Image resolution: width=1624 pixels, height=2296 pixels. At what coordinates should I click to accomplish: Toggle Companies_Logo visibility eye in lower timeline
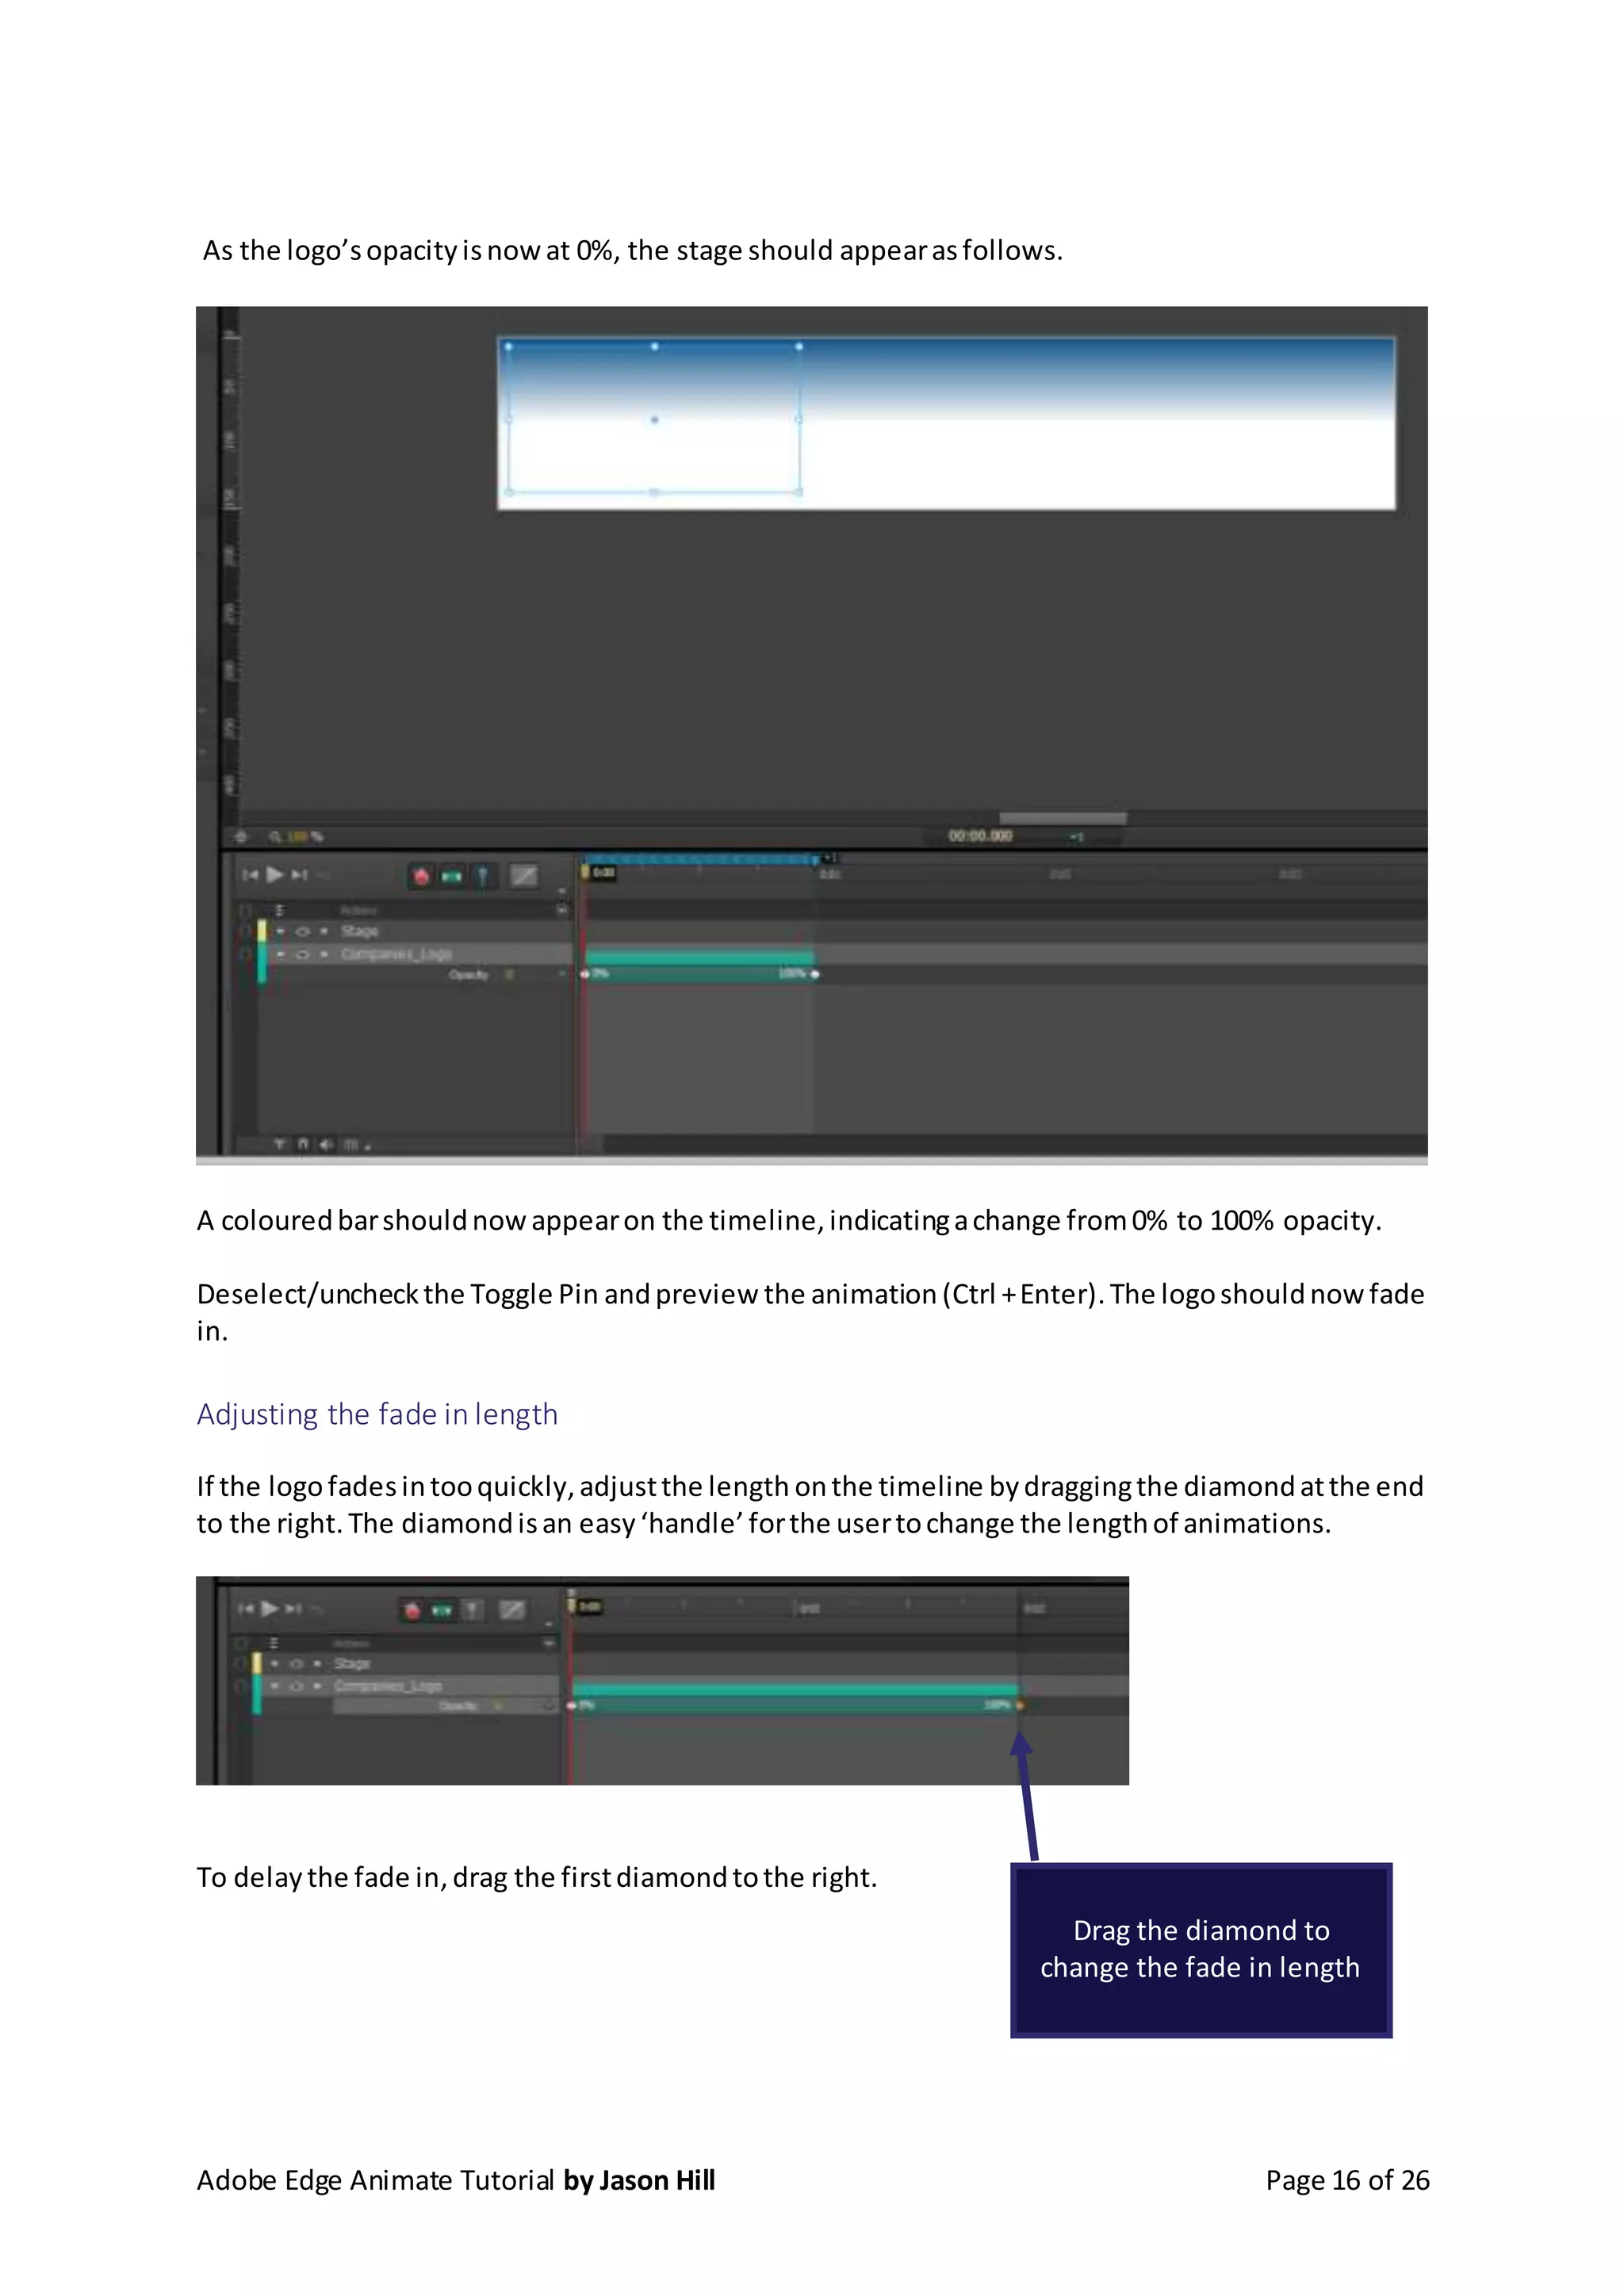point(296,1686)
